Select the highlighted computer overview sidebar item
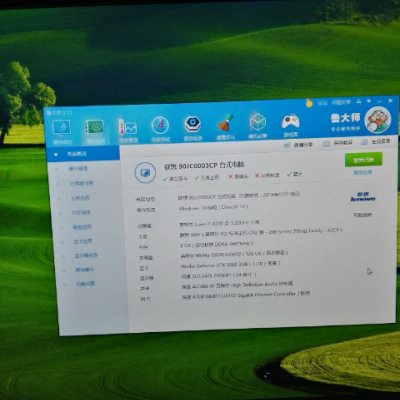This screenshot has height=400, width=400. tap(82, 154)
